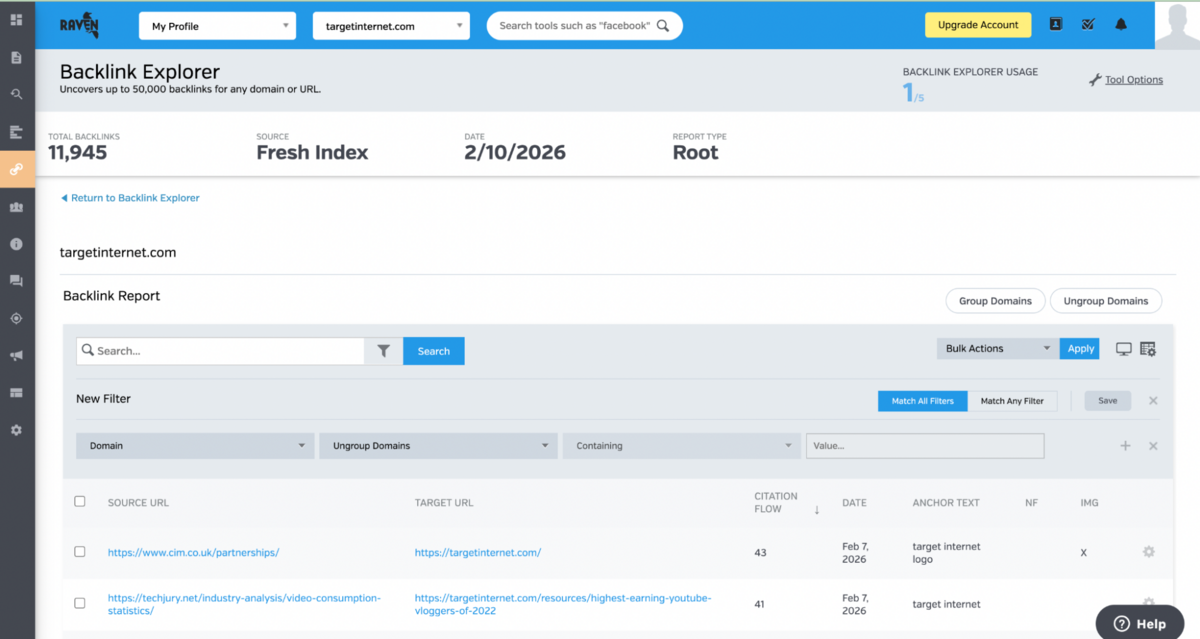This screenshot has width=1200, height=639.
Task: Open the Help chat button
Action: pyautogui.click(x=1140, y=623)
